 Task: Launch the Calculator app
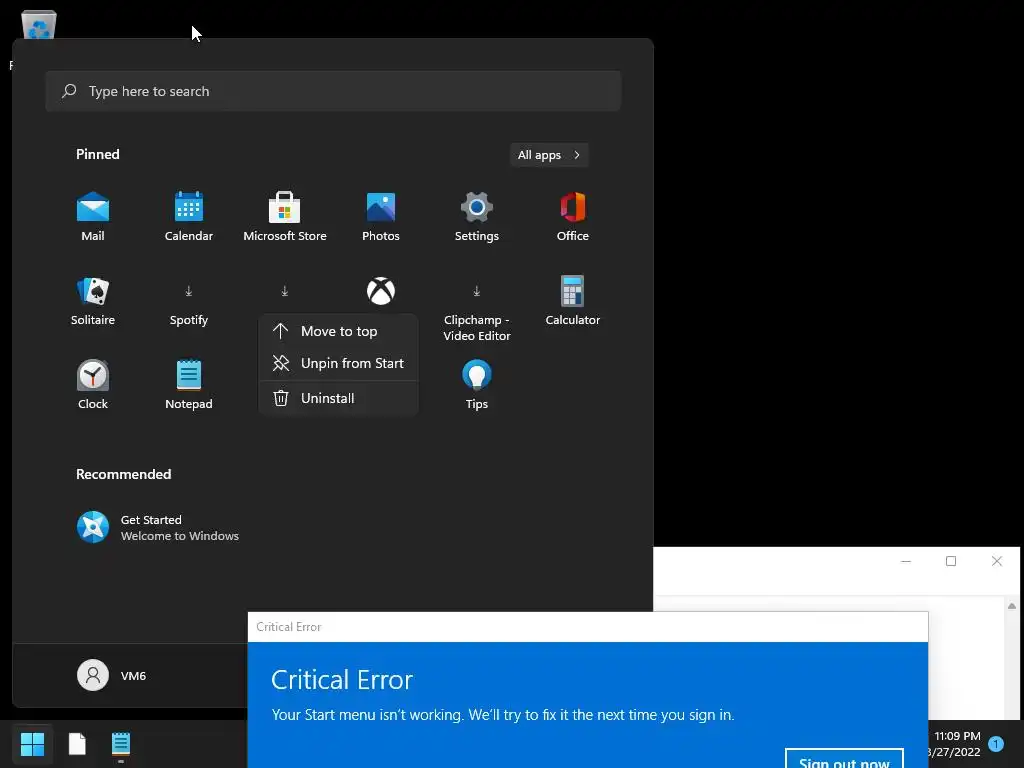[573, 301]
